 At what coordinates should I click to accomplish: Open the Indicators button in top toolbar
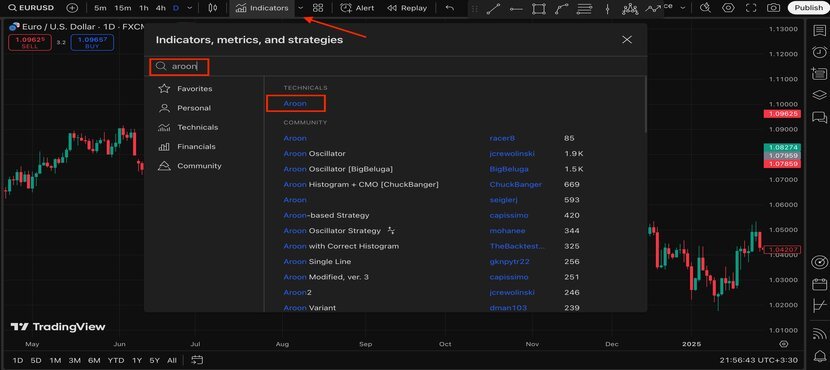[x=262, y=8]
